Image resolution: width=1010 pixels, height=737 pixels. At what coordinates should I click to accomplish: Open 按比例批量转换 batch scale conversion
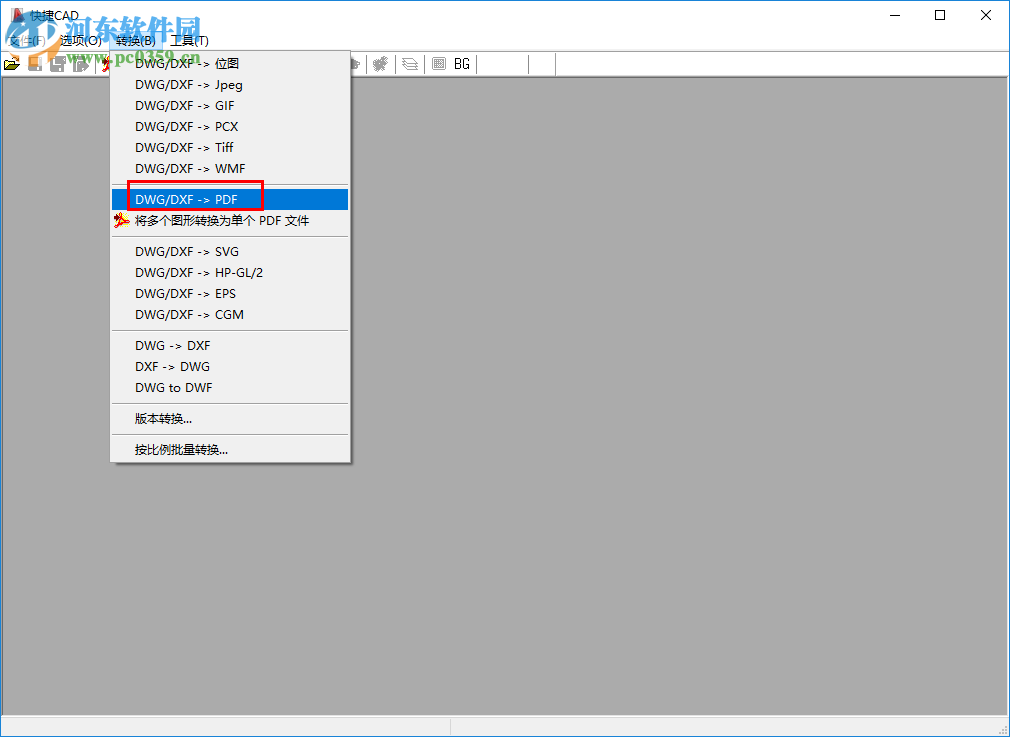[179, 449]
